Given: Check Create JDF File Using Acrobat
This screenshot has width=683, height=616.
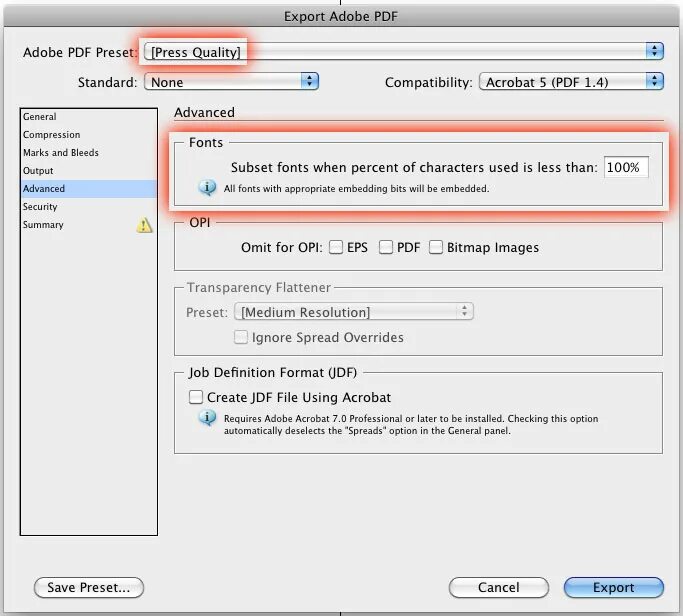Looking at the screenshot, I should coord(196,397).
